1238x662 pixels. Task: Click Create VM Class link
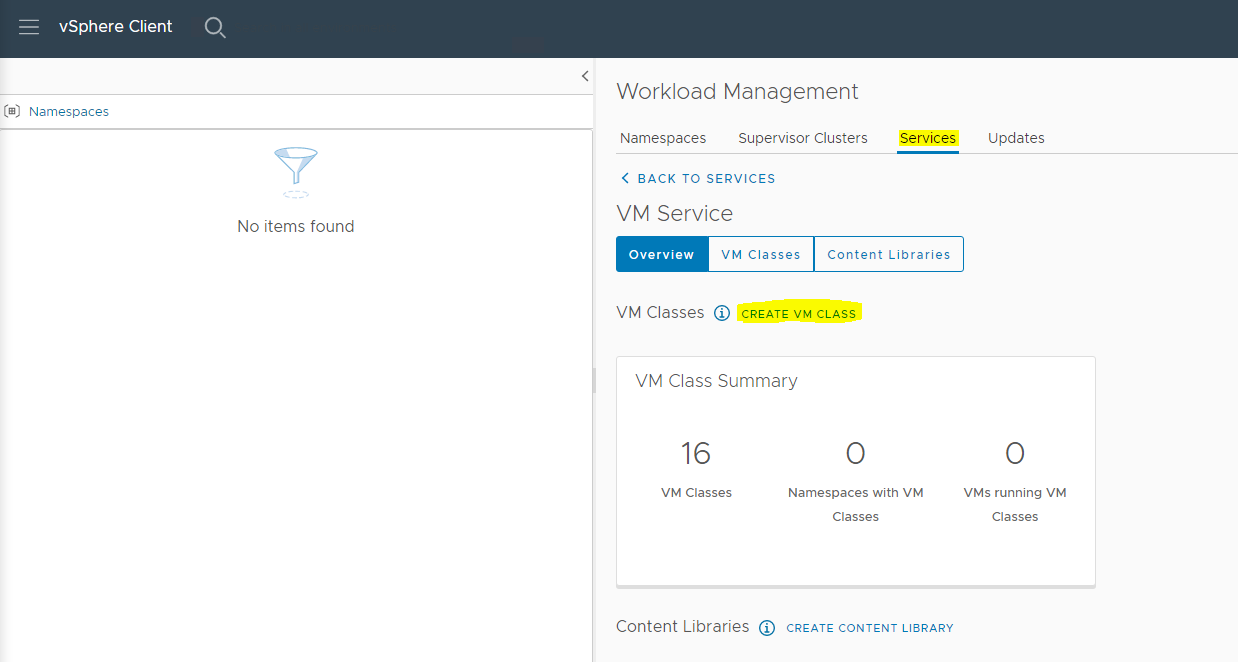799,313
